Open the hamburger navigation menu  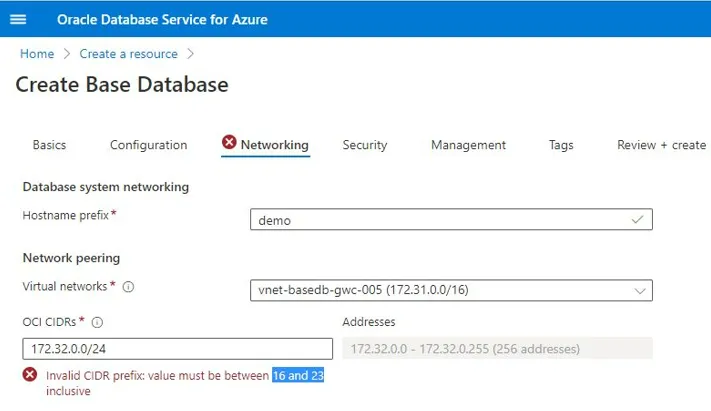click(18, 19)
